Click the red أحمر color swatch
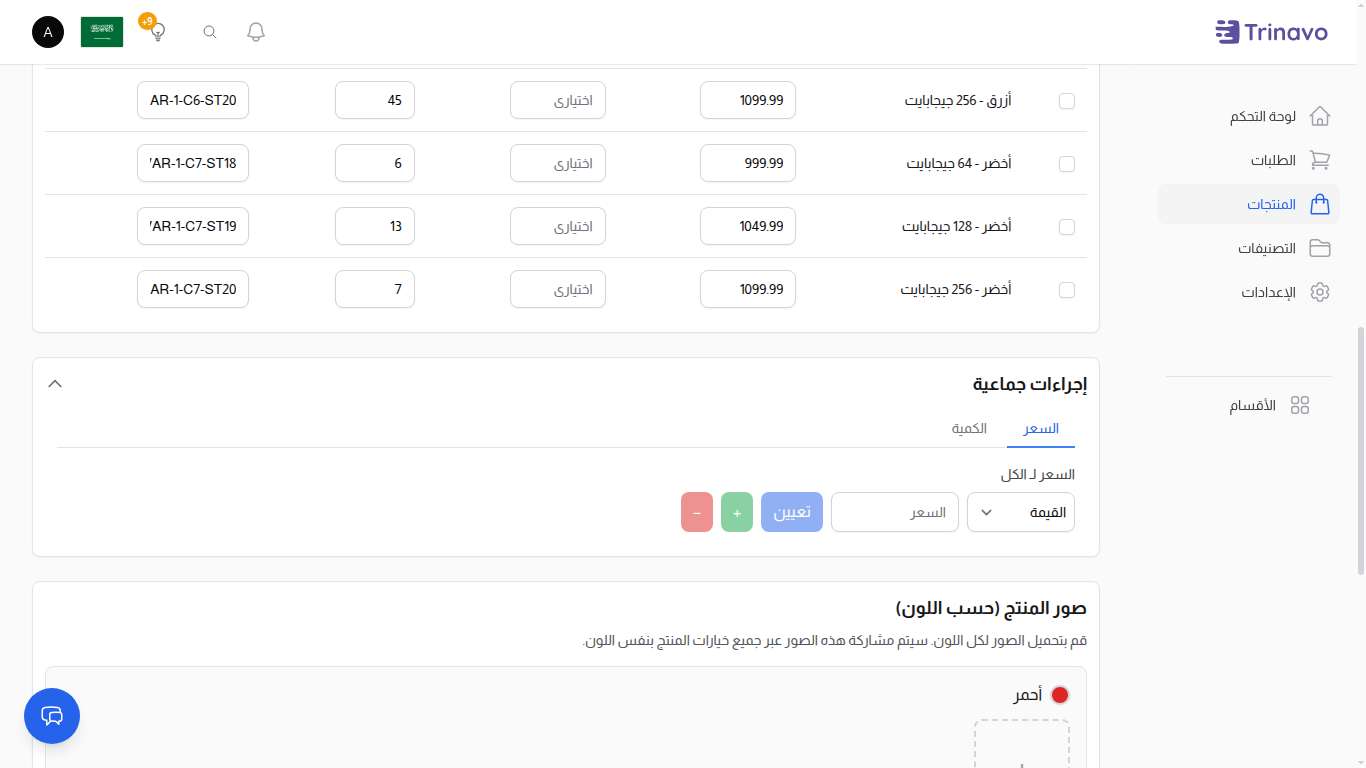 click(1061, 694)
